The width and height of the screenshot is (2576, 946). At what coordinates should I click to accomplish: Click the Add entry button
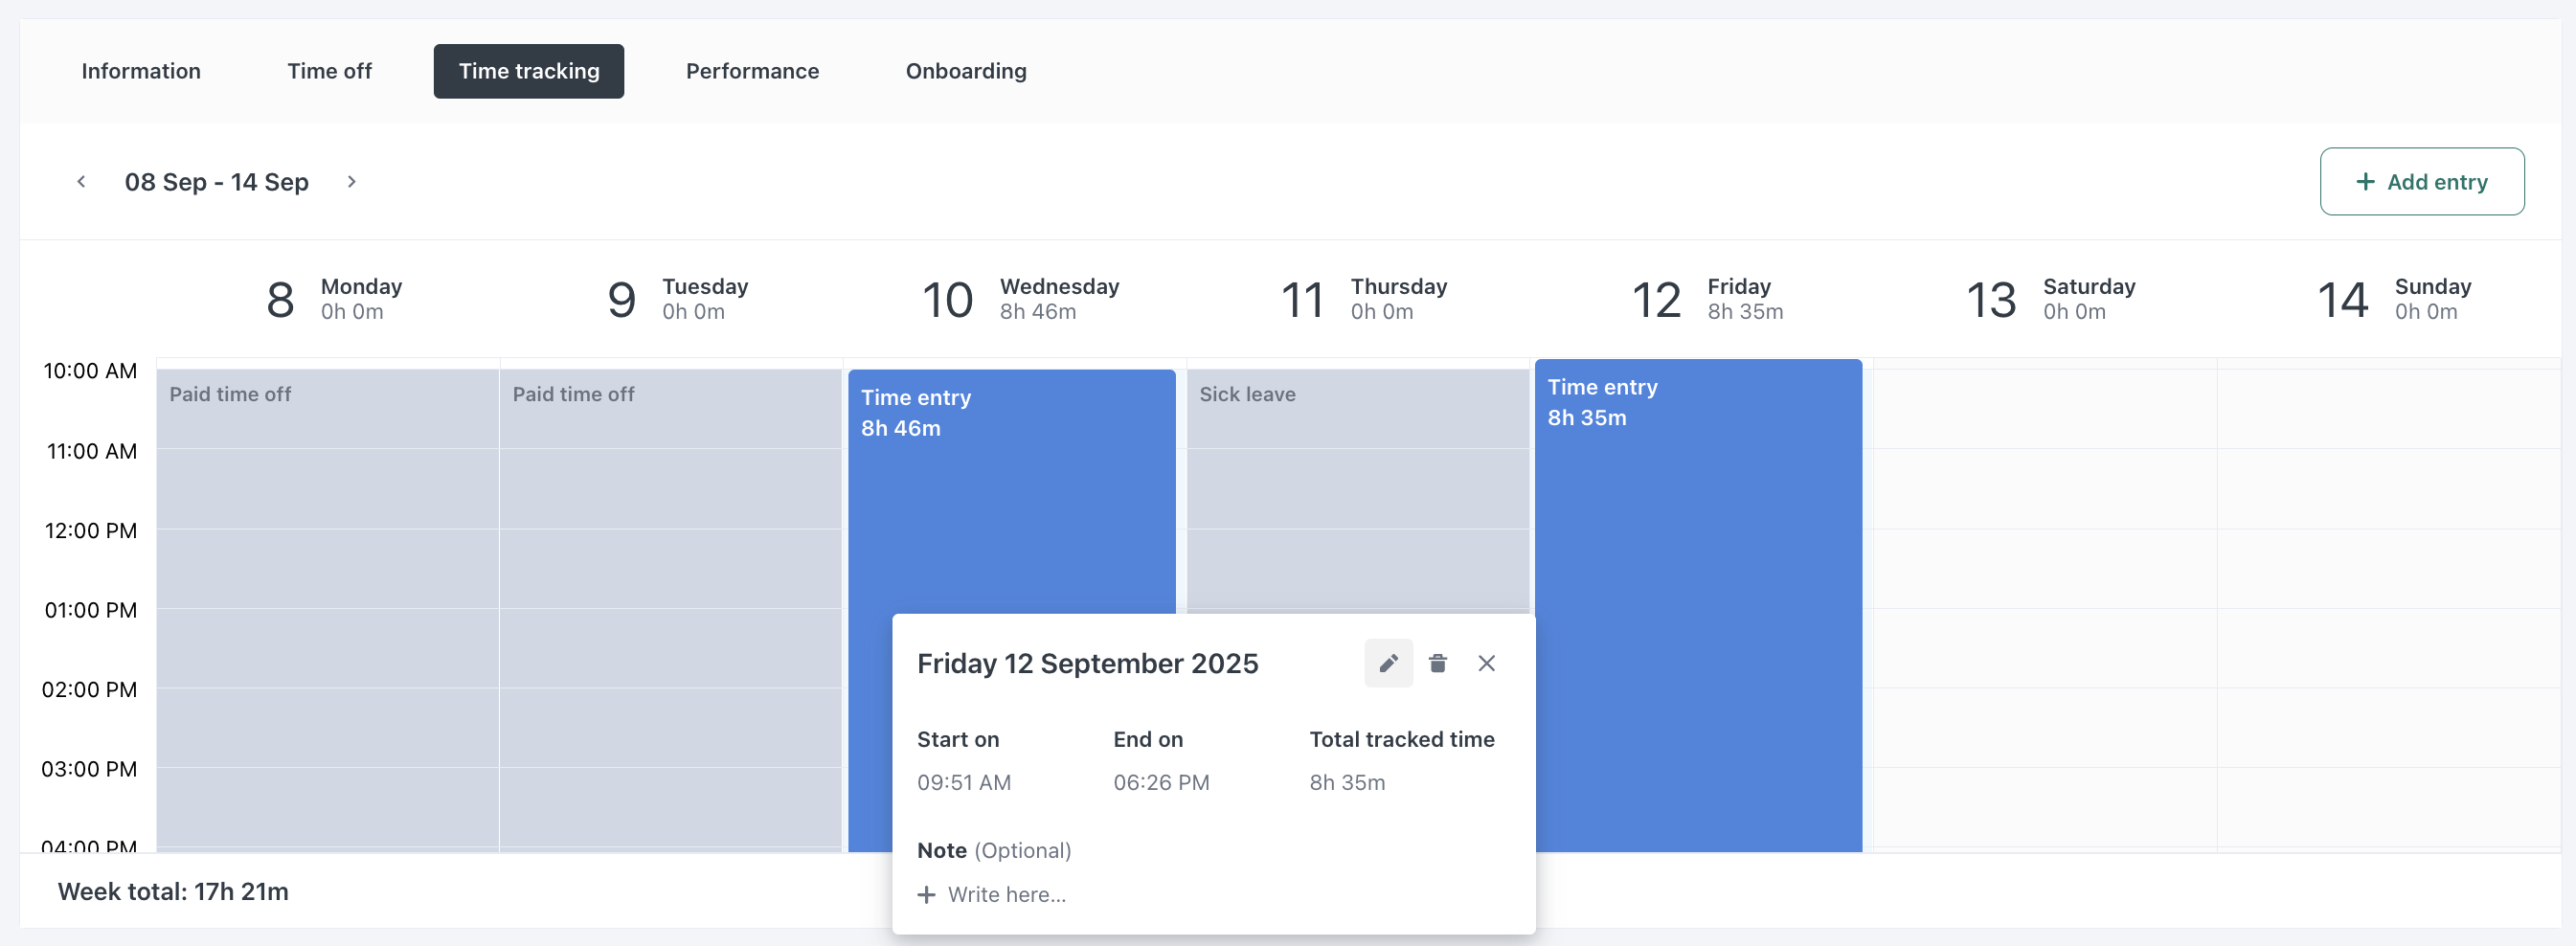[2421, 182]
